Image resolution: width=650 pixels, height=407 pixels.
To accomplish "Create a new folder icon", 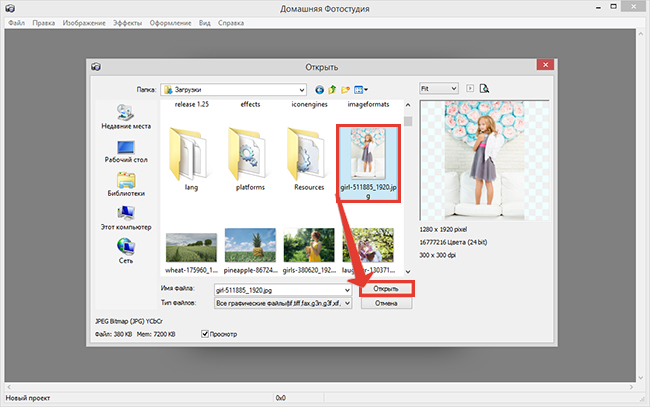I will coord(345,90).
